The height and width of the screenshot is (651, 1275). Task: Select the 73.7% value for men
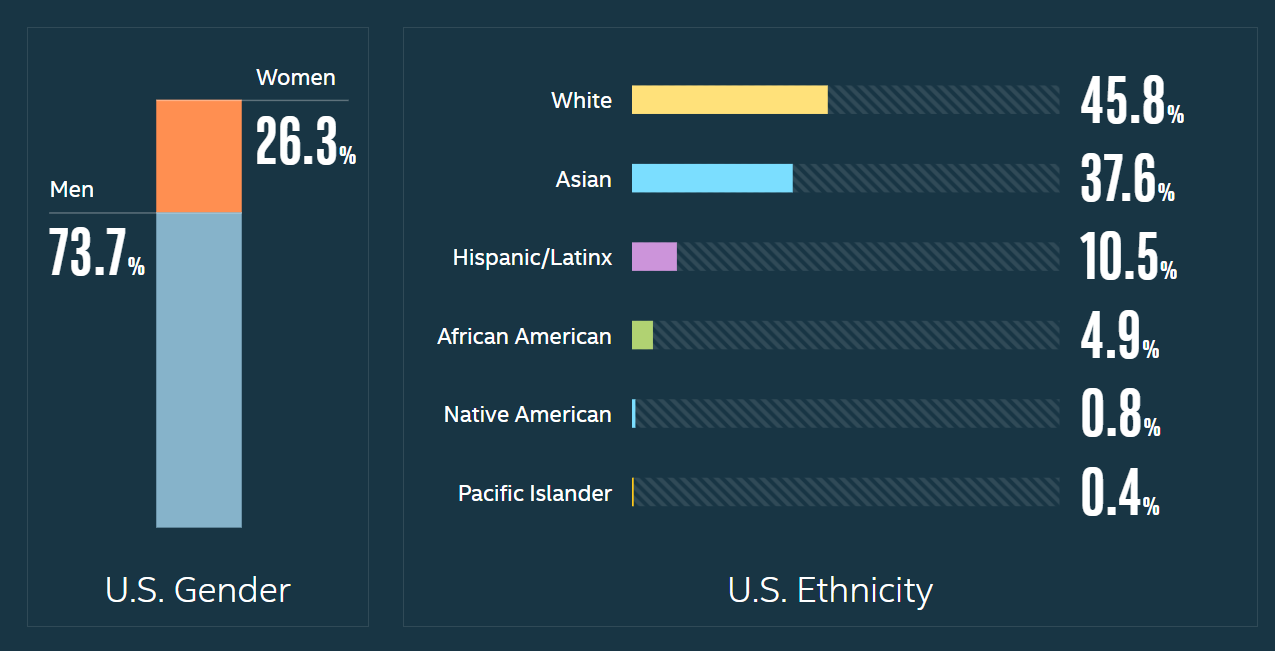96,255
